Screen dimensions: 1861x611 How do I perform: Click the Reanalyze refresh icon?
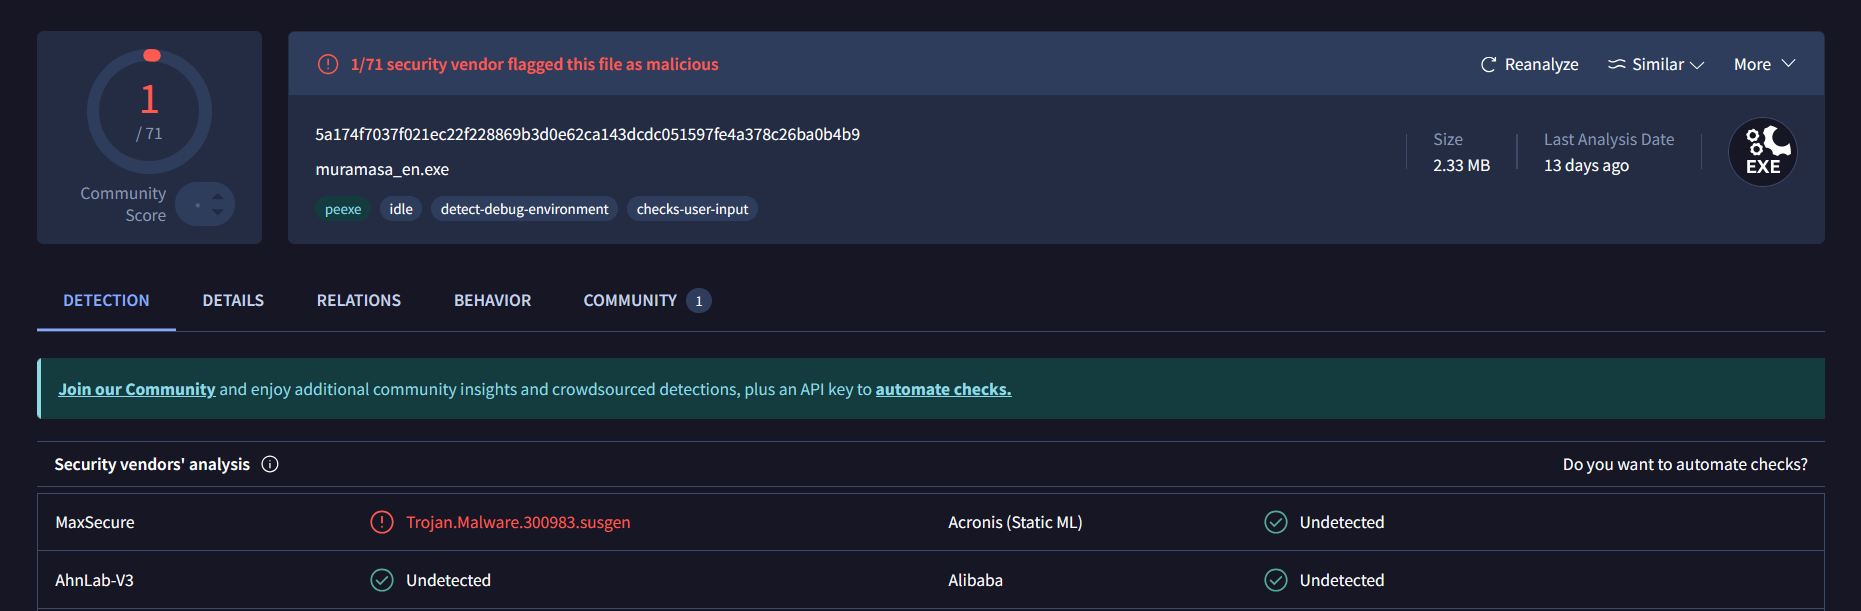pos(1488,64)
